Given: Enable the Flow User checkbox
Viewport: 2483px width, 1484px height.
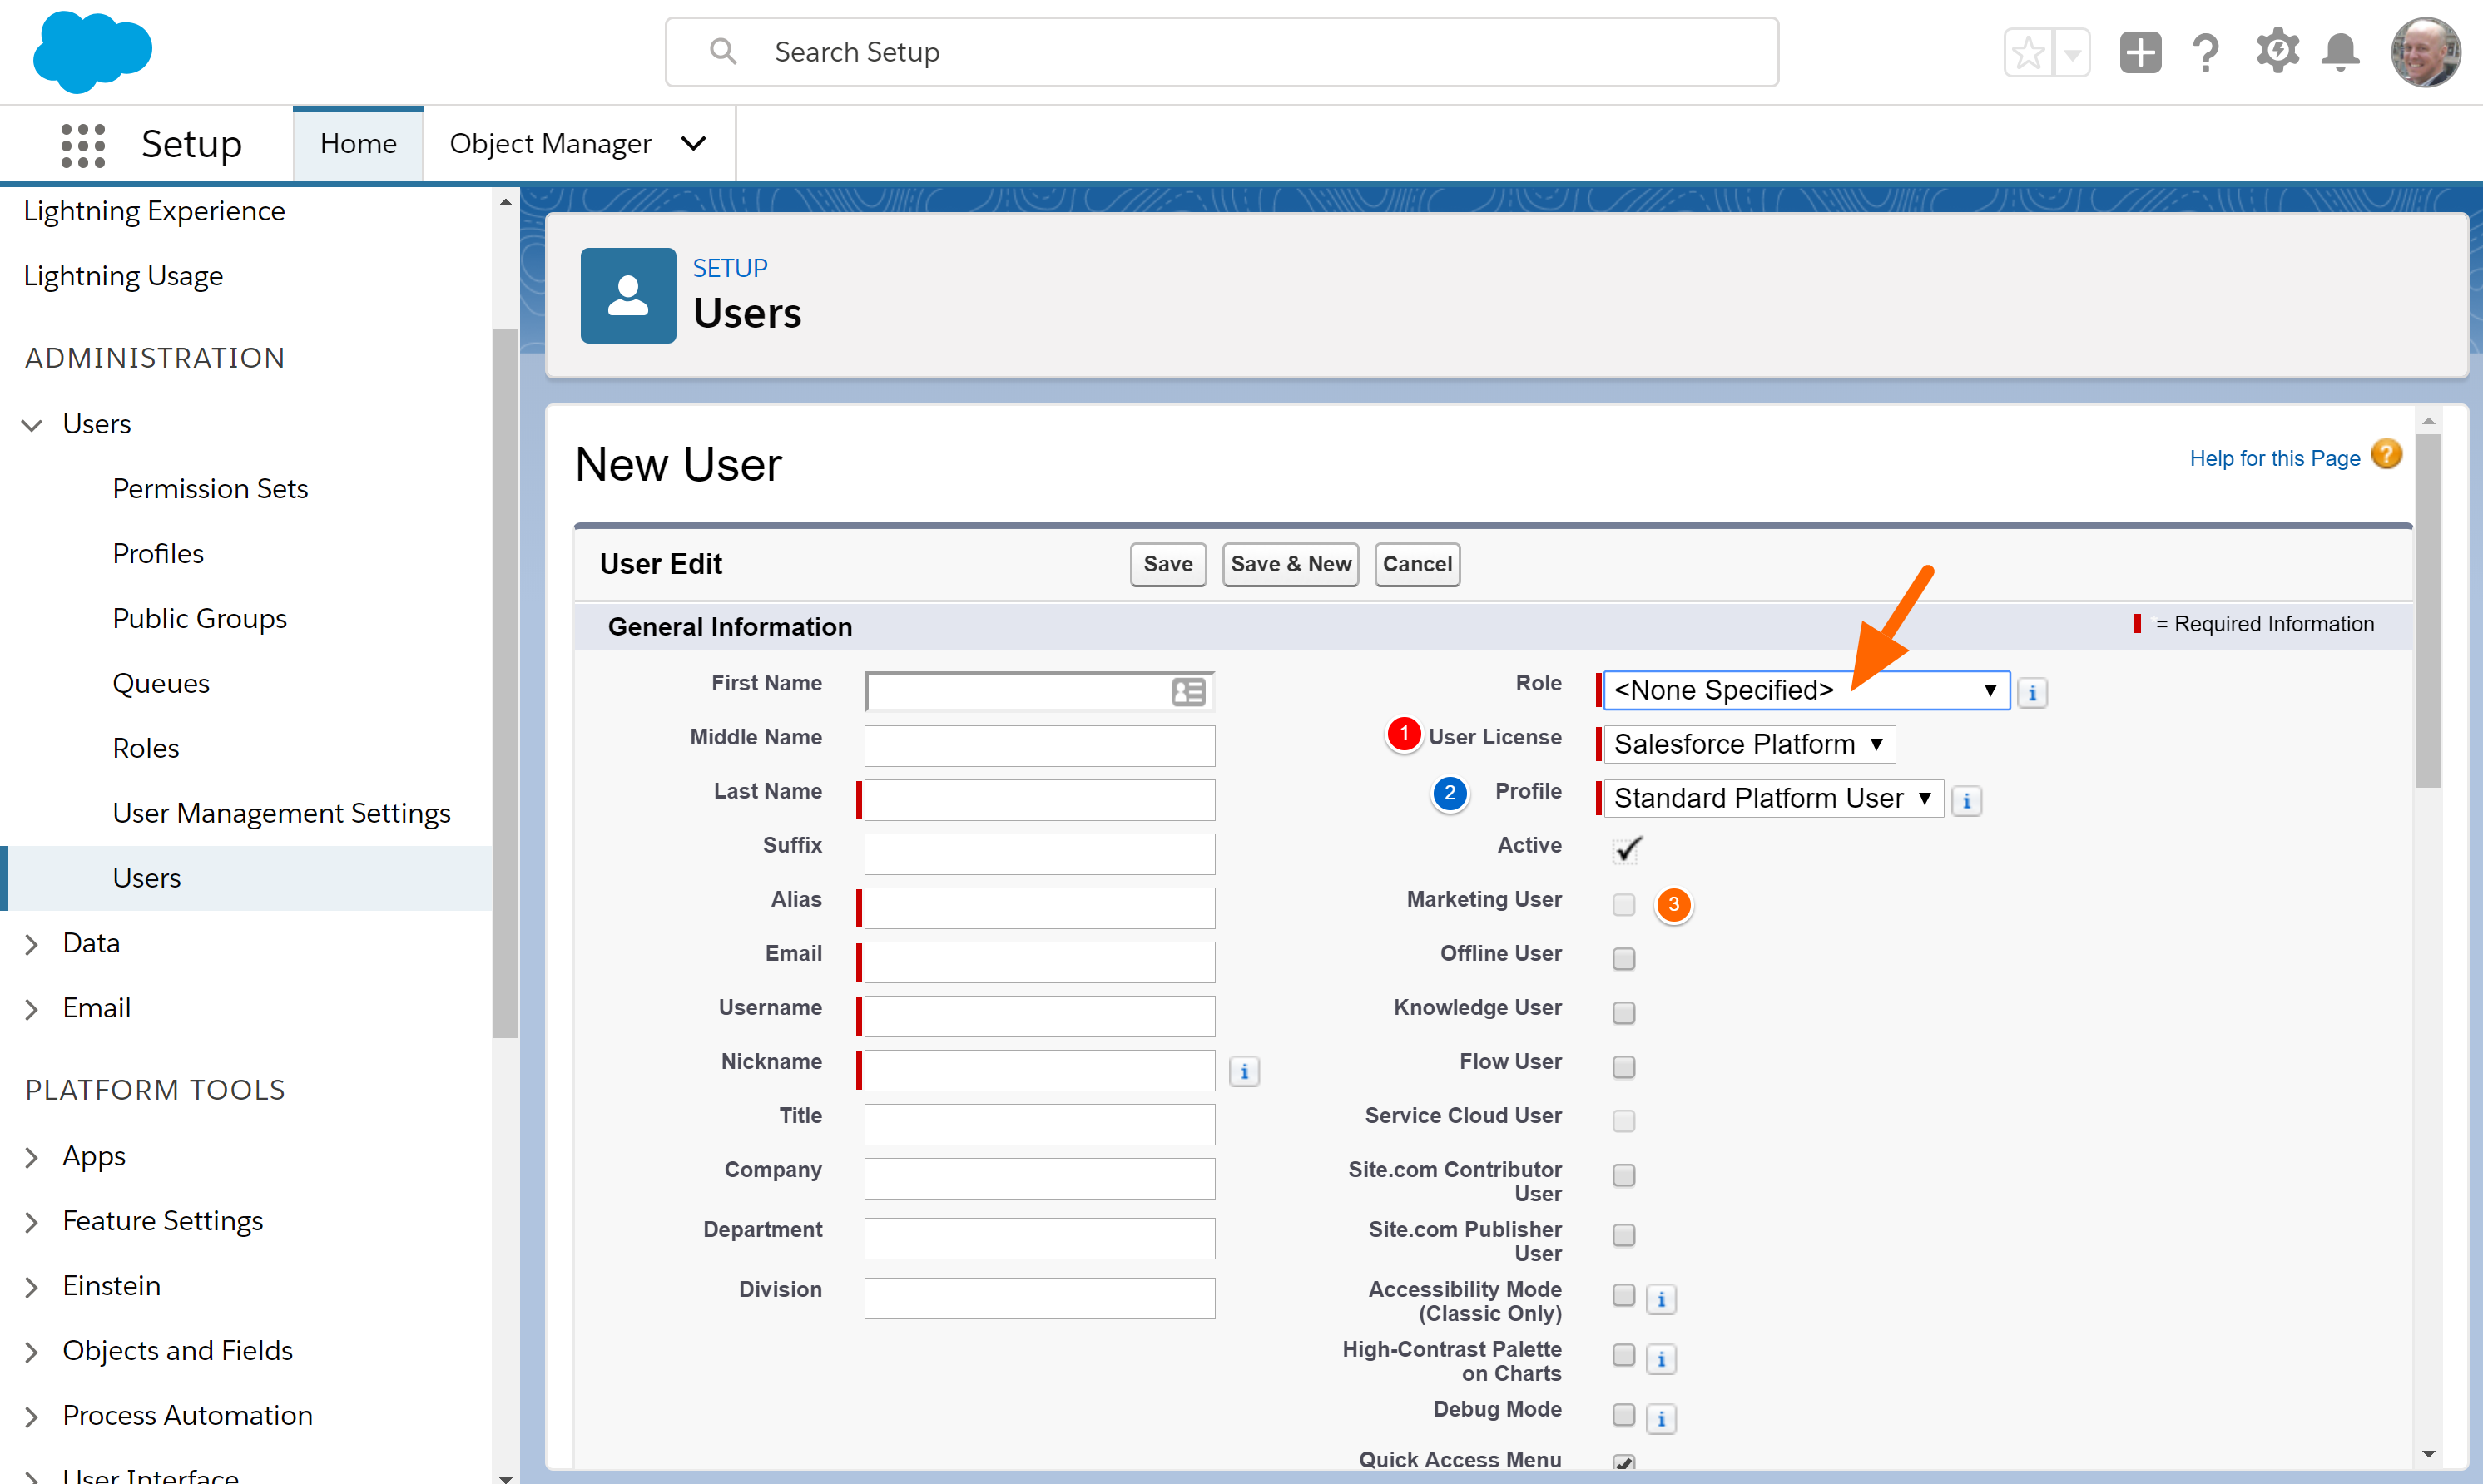Looking at the screenshot, I should tap(1624, 1067).
